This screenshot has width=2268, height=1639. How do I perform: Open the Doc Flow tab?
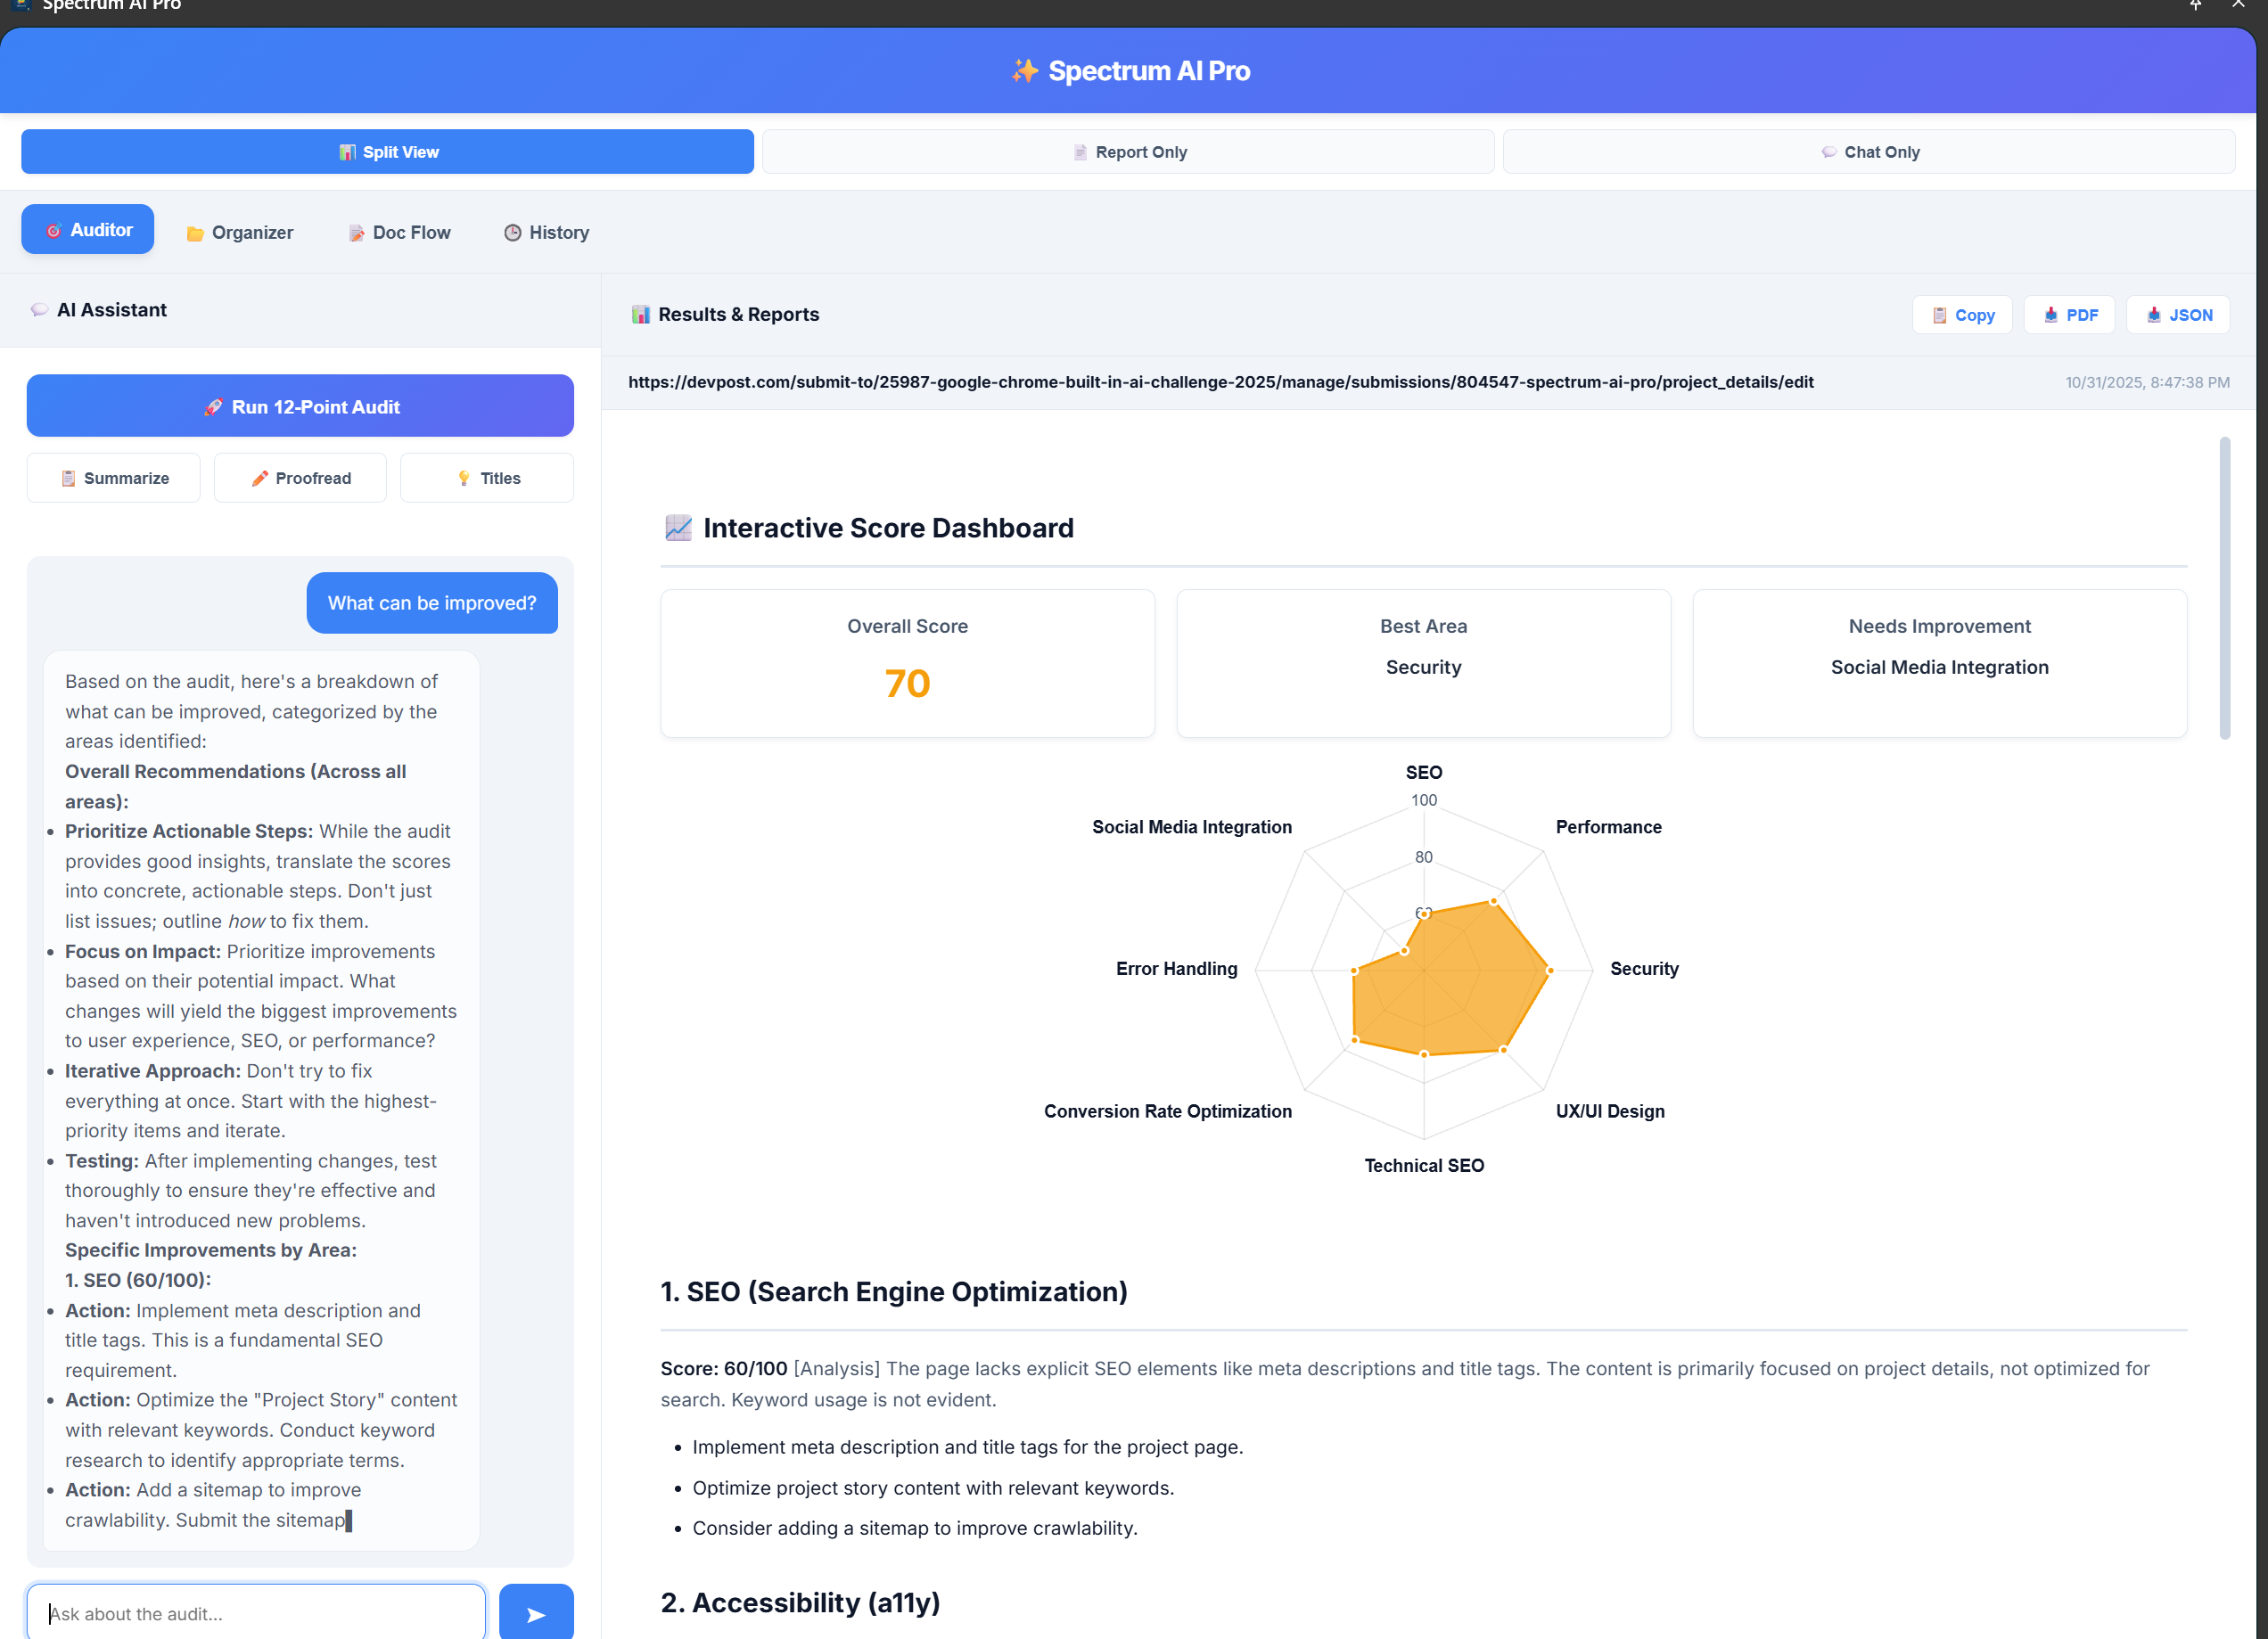coord(399,232)
